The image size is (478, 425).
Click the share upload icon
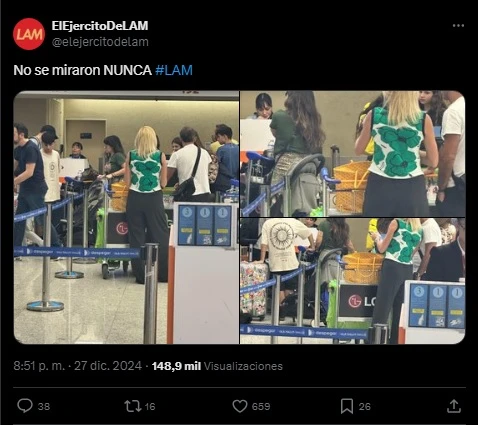(x=454, y=406)
